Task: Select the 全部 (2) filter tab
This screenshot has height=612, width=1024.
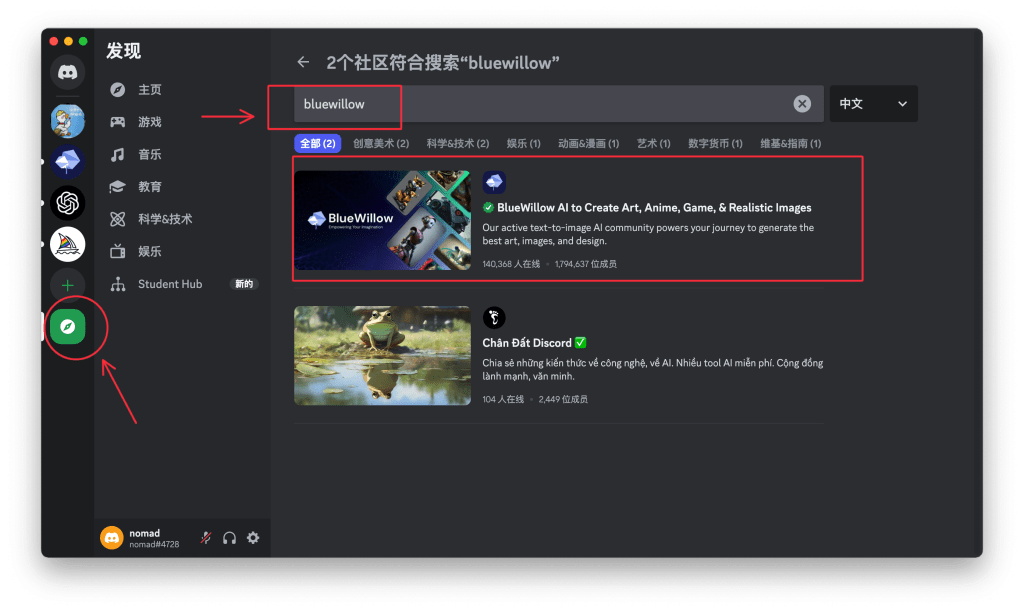Action: coord(317,143)
